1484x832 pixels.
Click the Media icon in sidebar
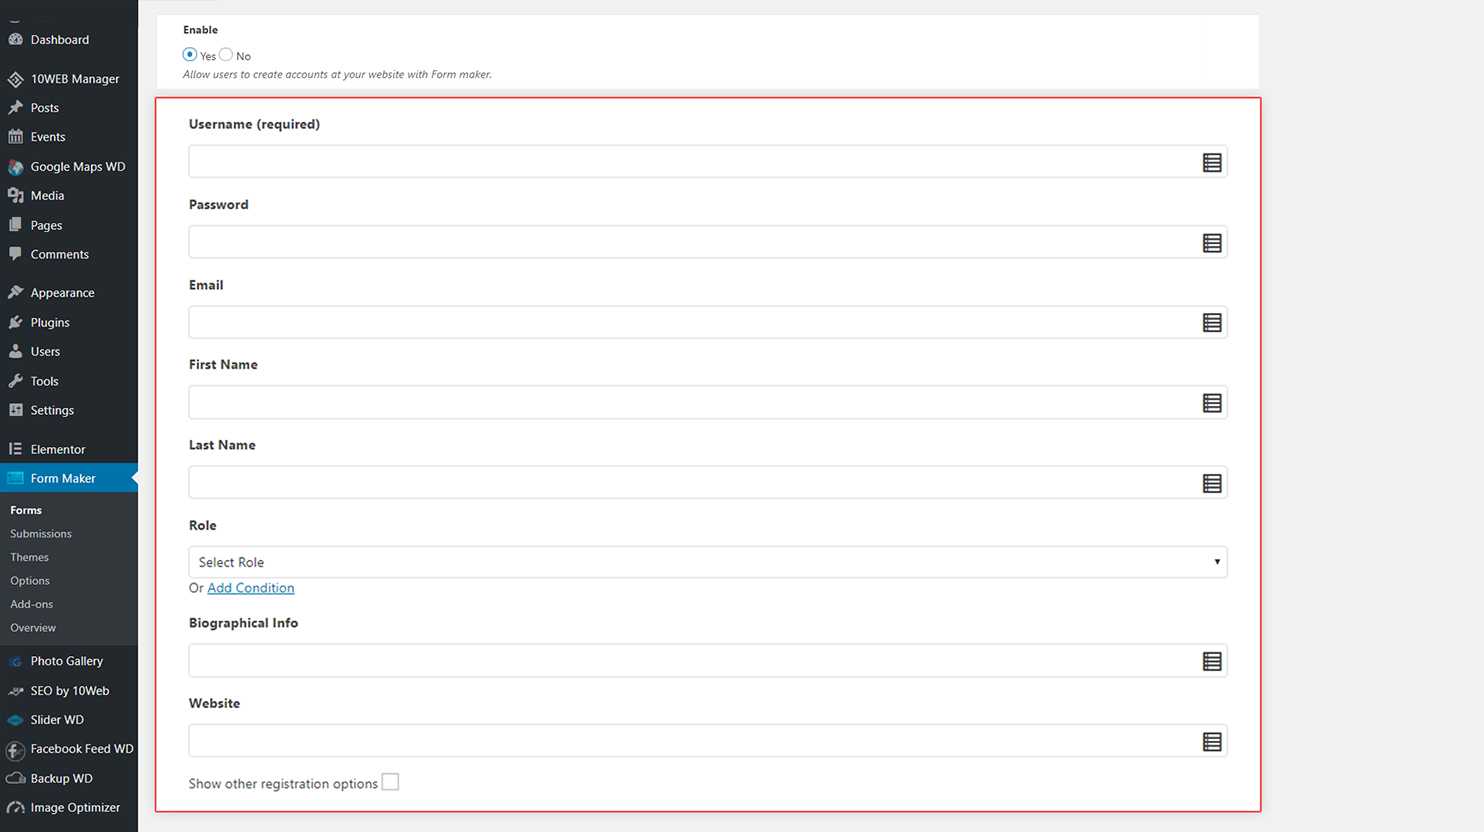click(15, 196)
